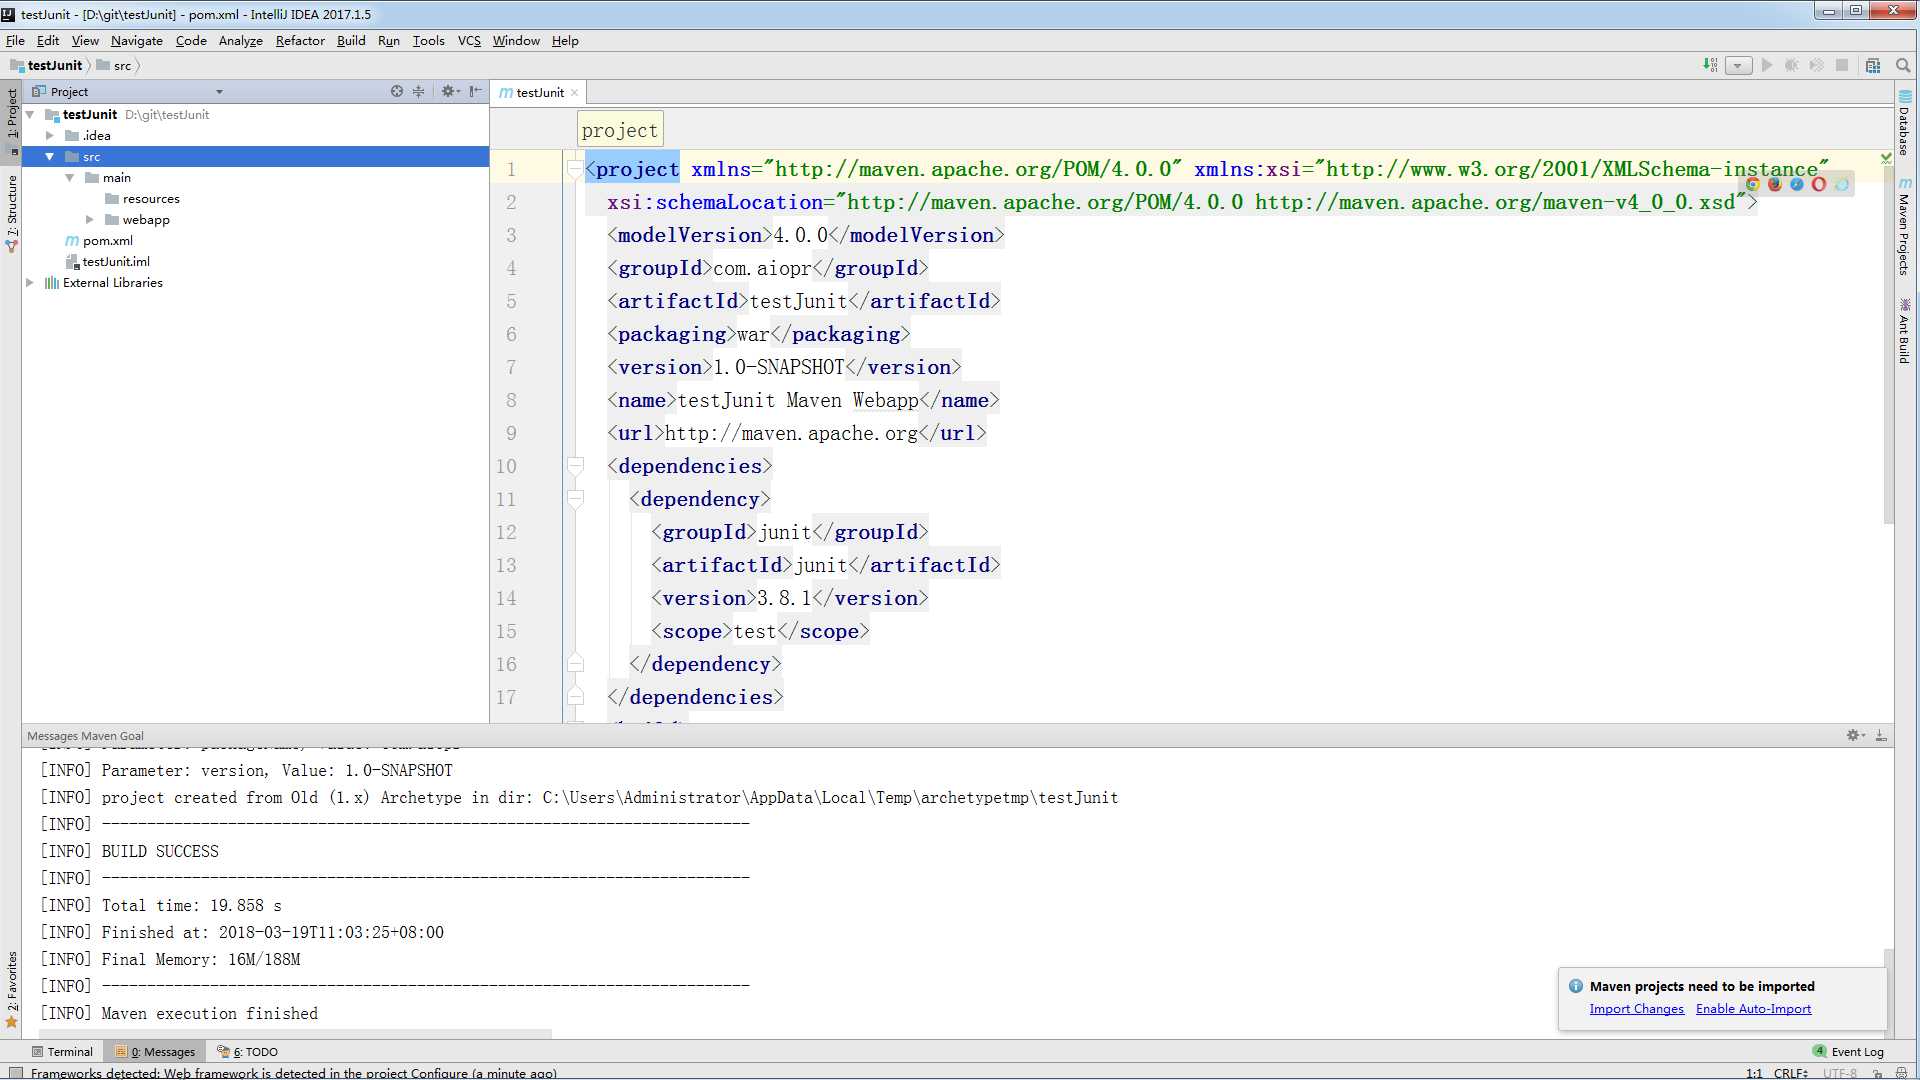Open the Ant Build tool window

pyautogui.click(x=1904, y=331)
